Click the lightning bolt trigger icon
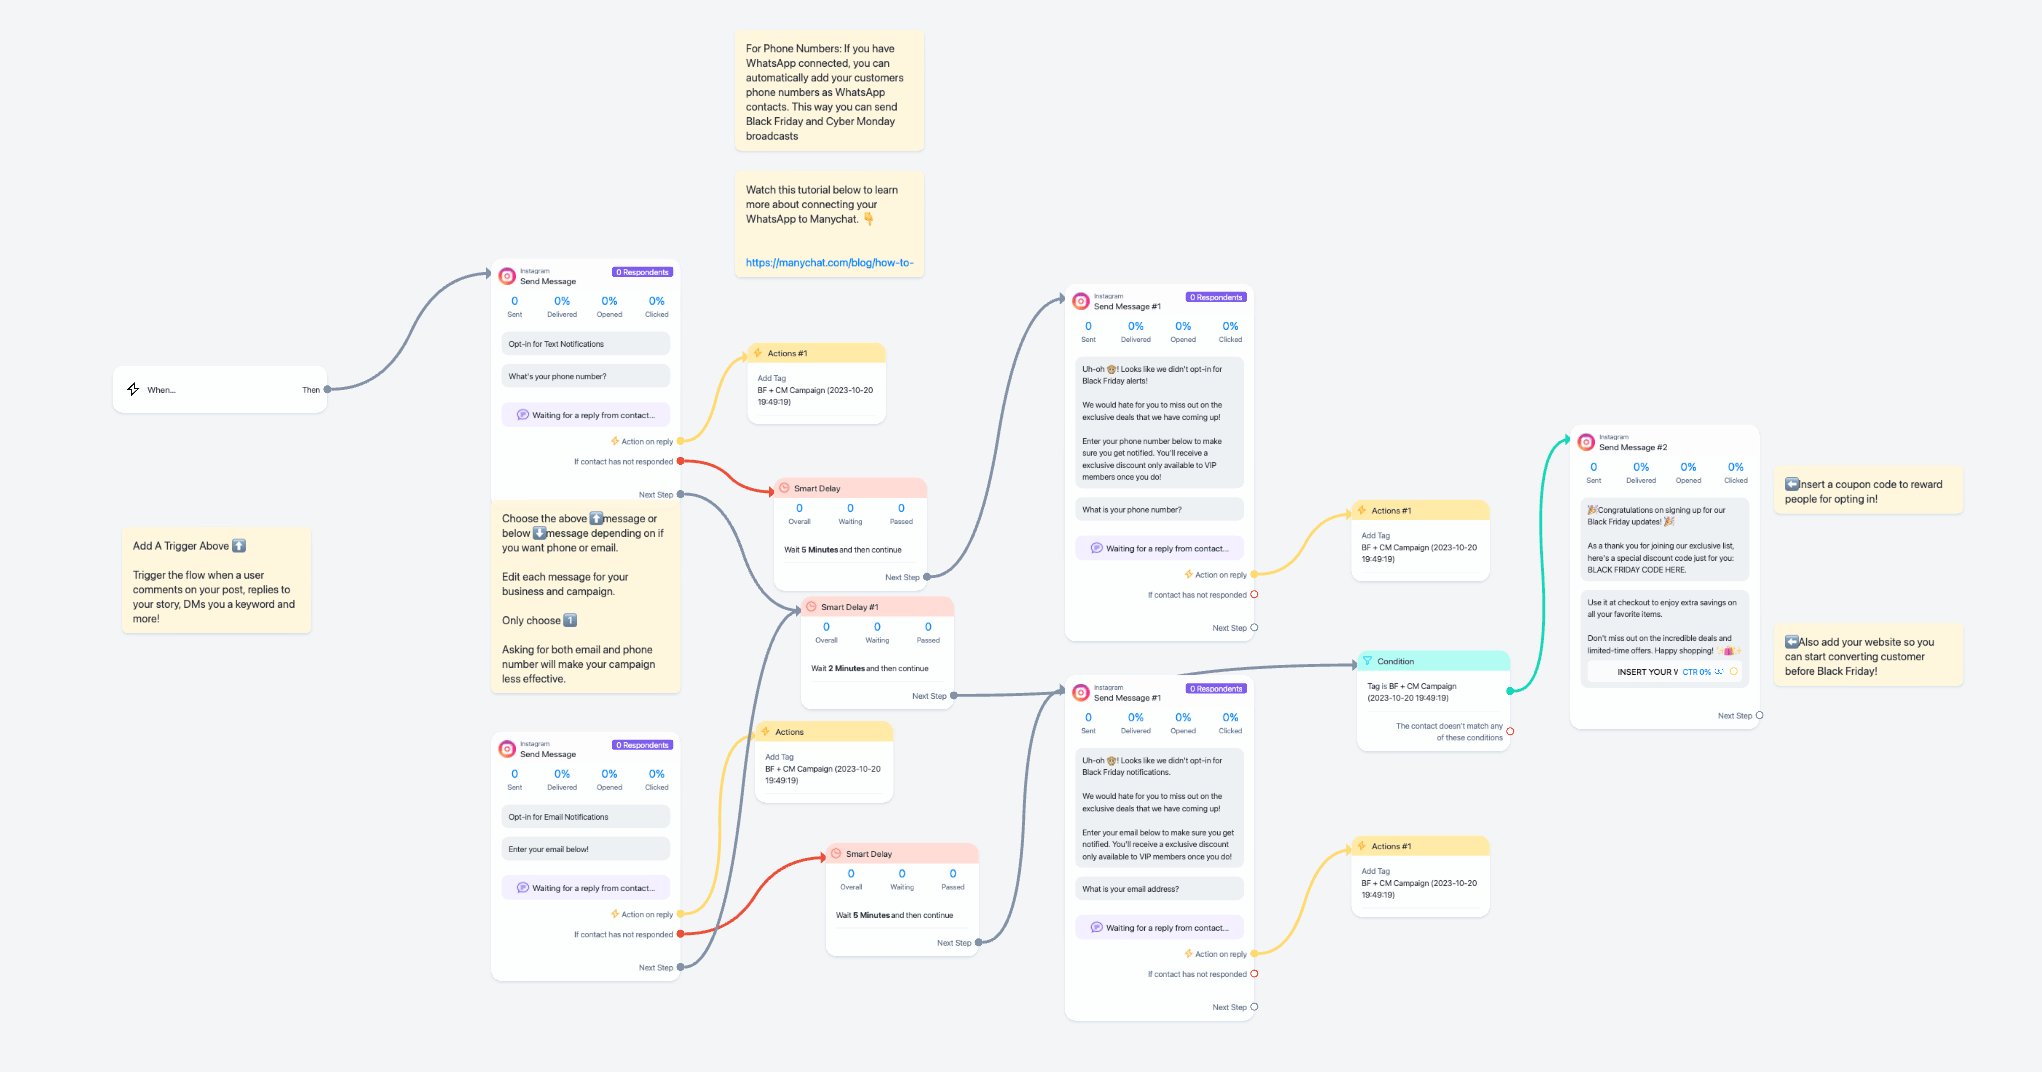Screen dimensions: 2042x1072 (x=133, y=389)
